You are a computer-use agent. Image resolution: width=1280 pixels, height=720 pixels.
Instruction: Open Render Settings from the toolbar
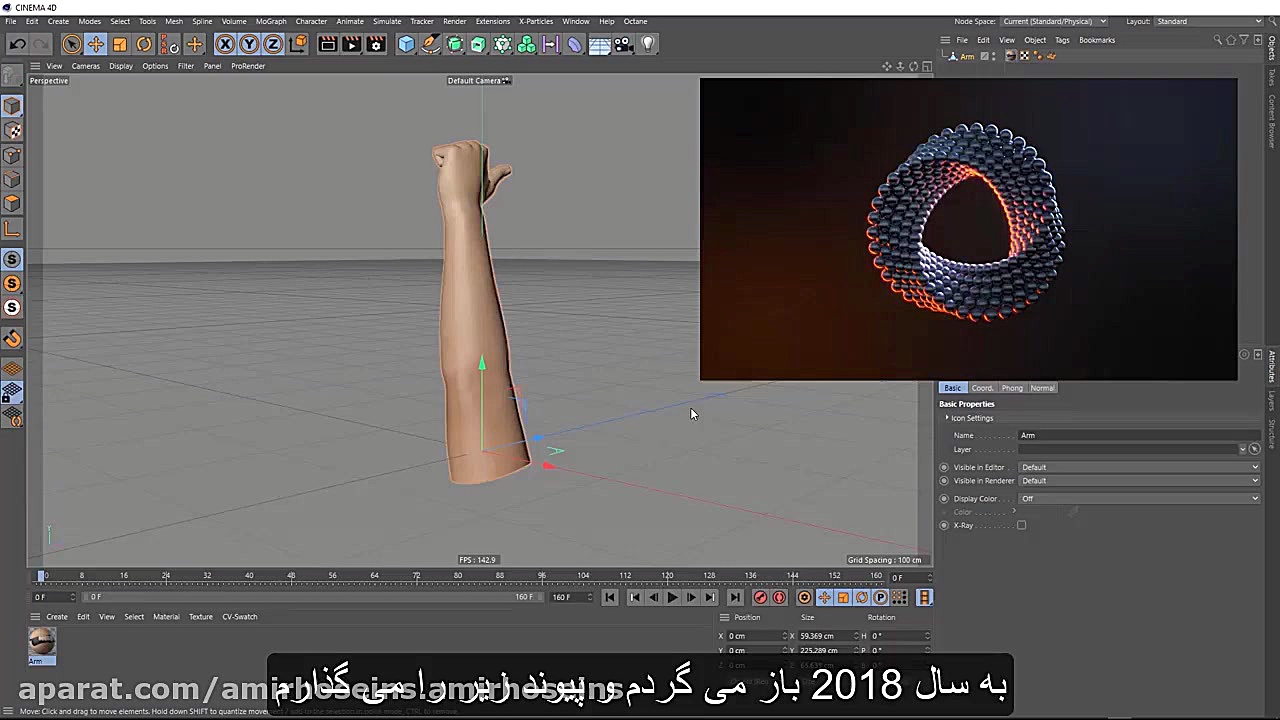[375, 44]
